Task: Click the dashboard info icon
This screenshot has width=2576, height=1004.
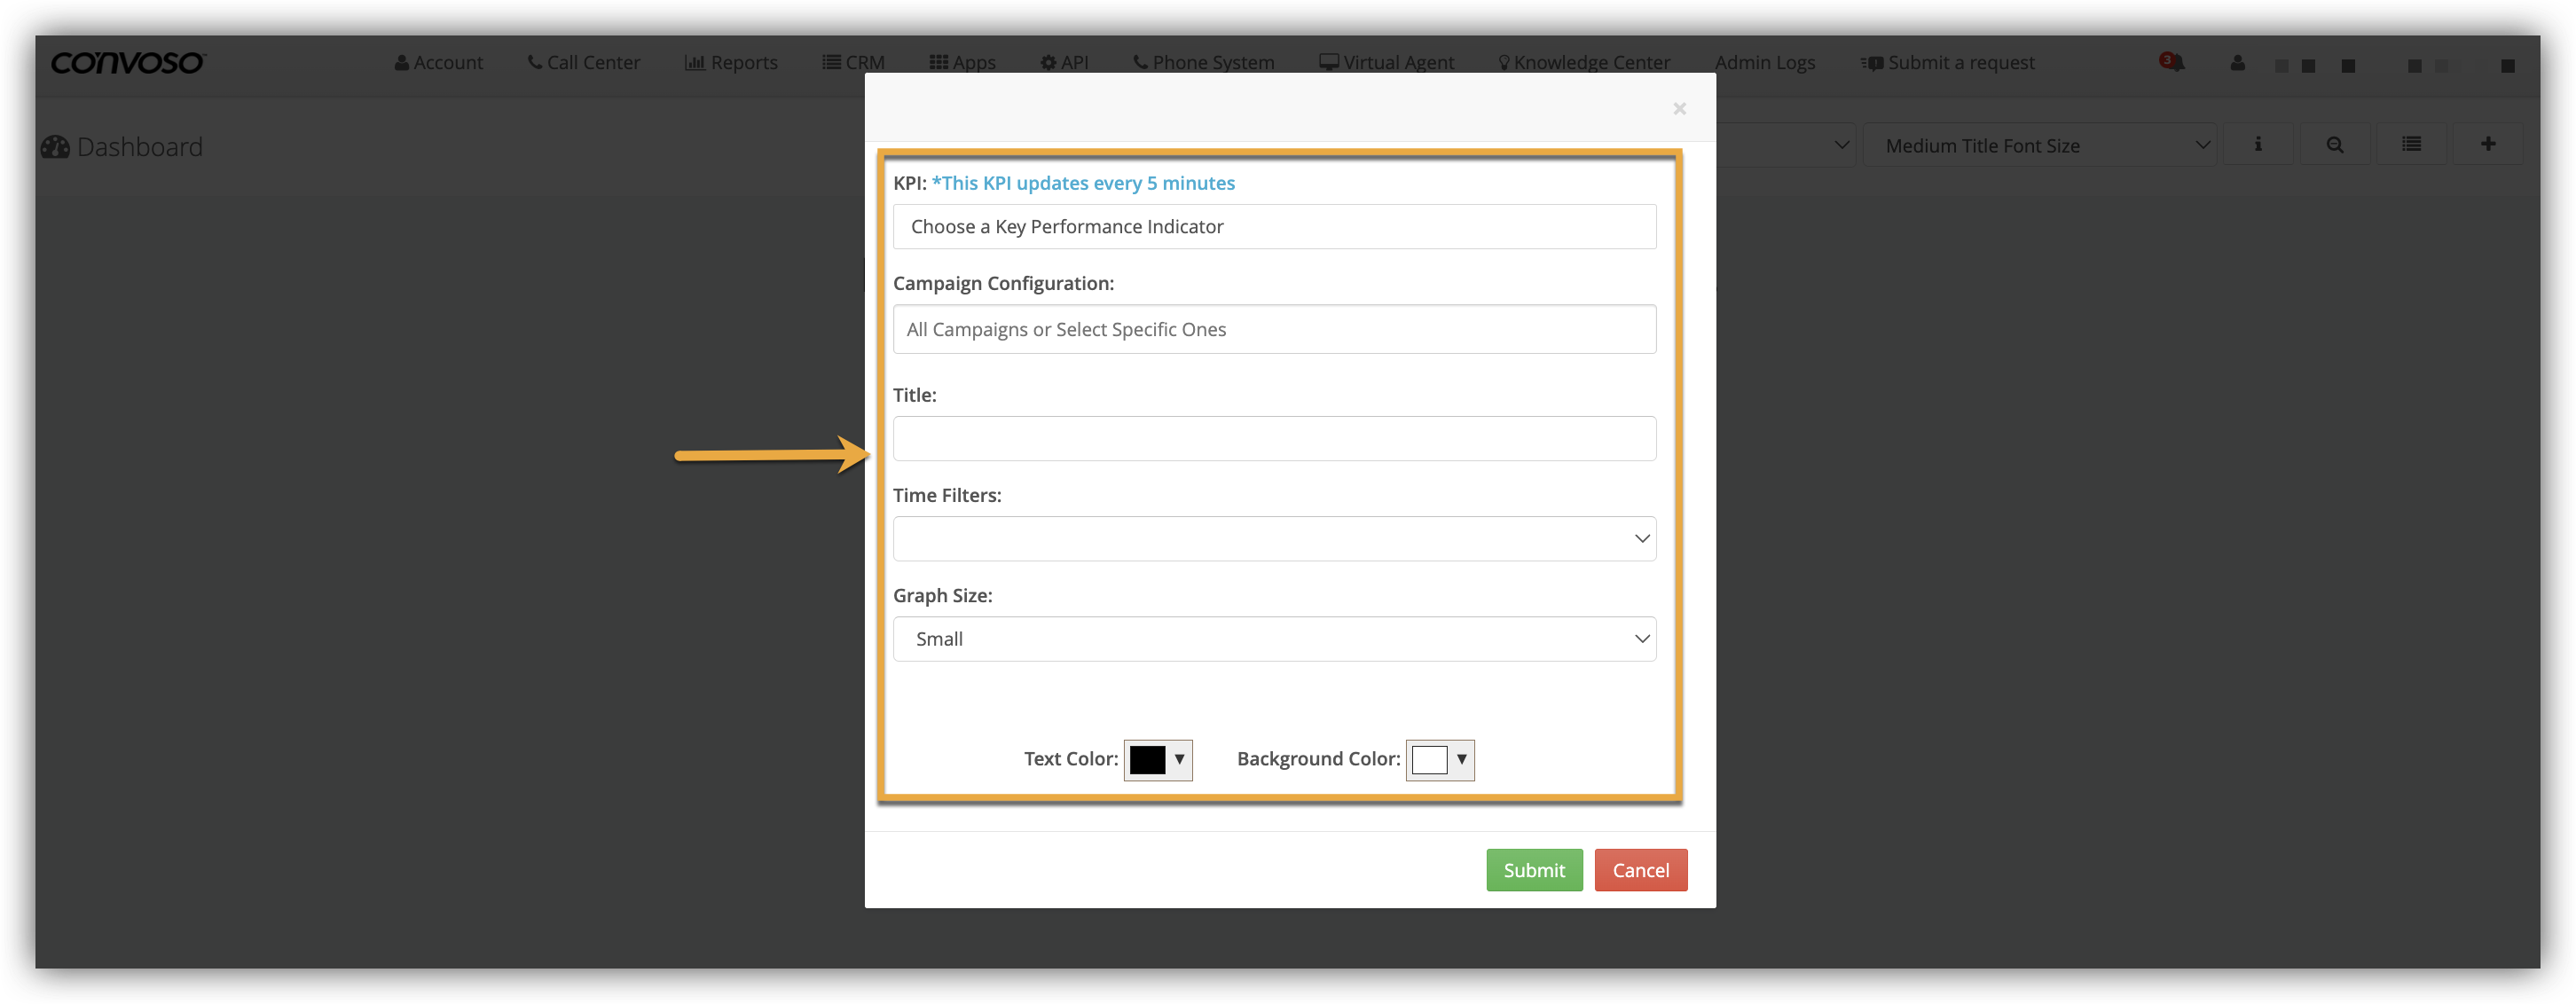Action: tap(2257, 145)
